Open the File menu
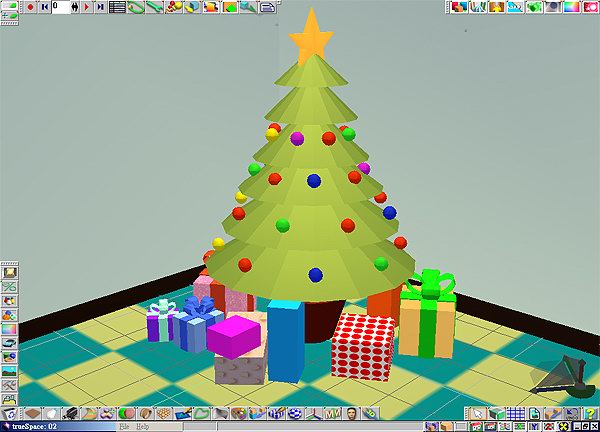The image size is (600, 432). point(124,426)
